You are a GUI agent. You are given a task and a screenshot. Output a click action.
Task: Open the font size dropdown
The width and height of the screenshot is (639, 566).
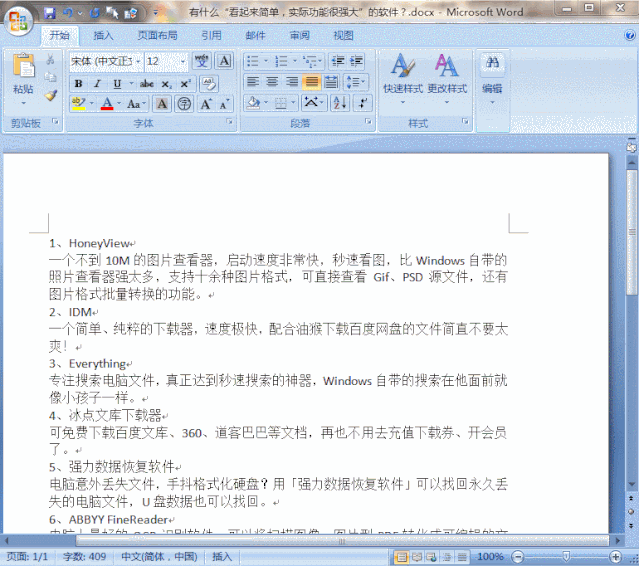(183, 61)
